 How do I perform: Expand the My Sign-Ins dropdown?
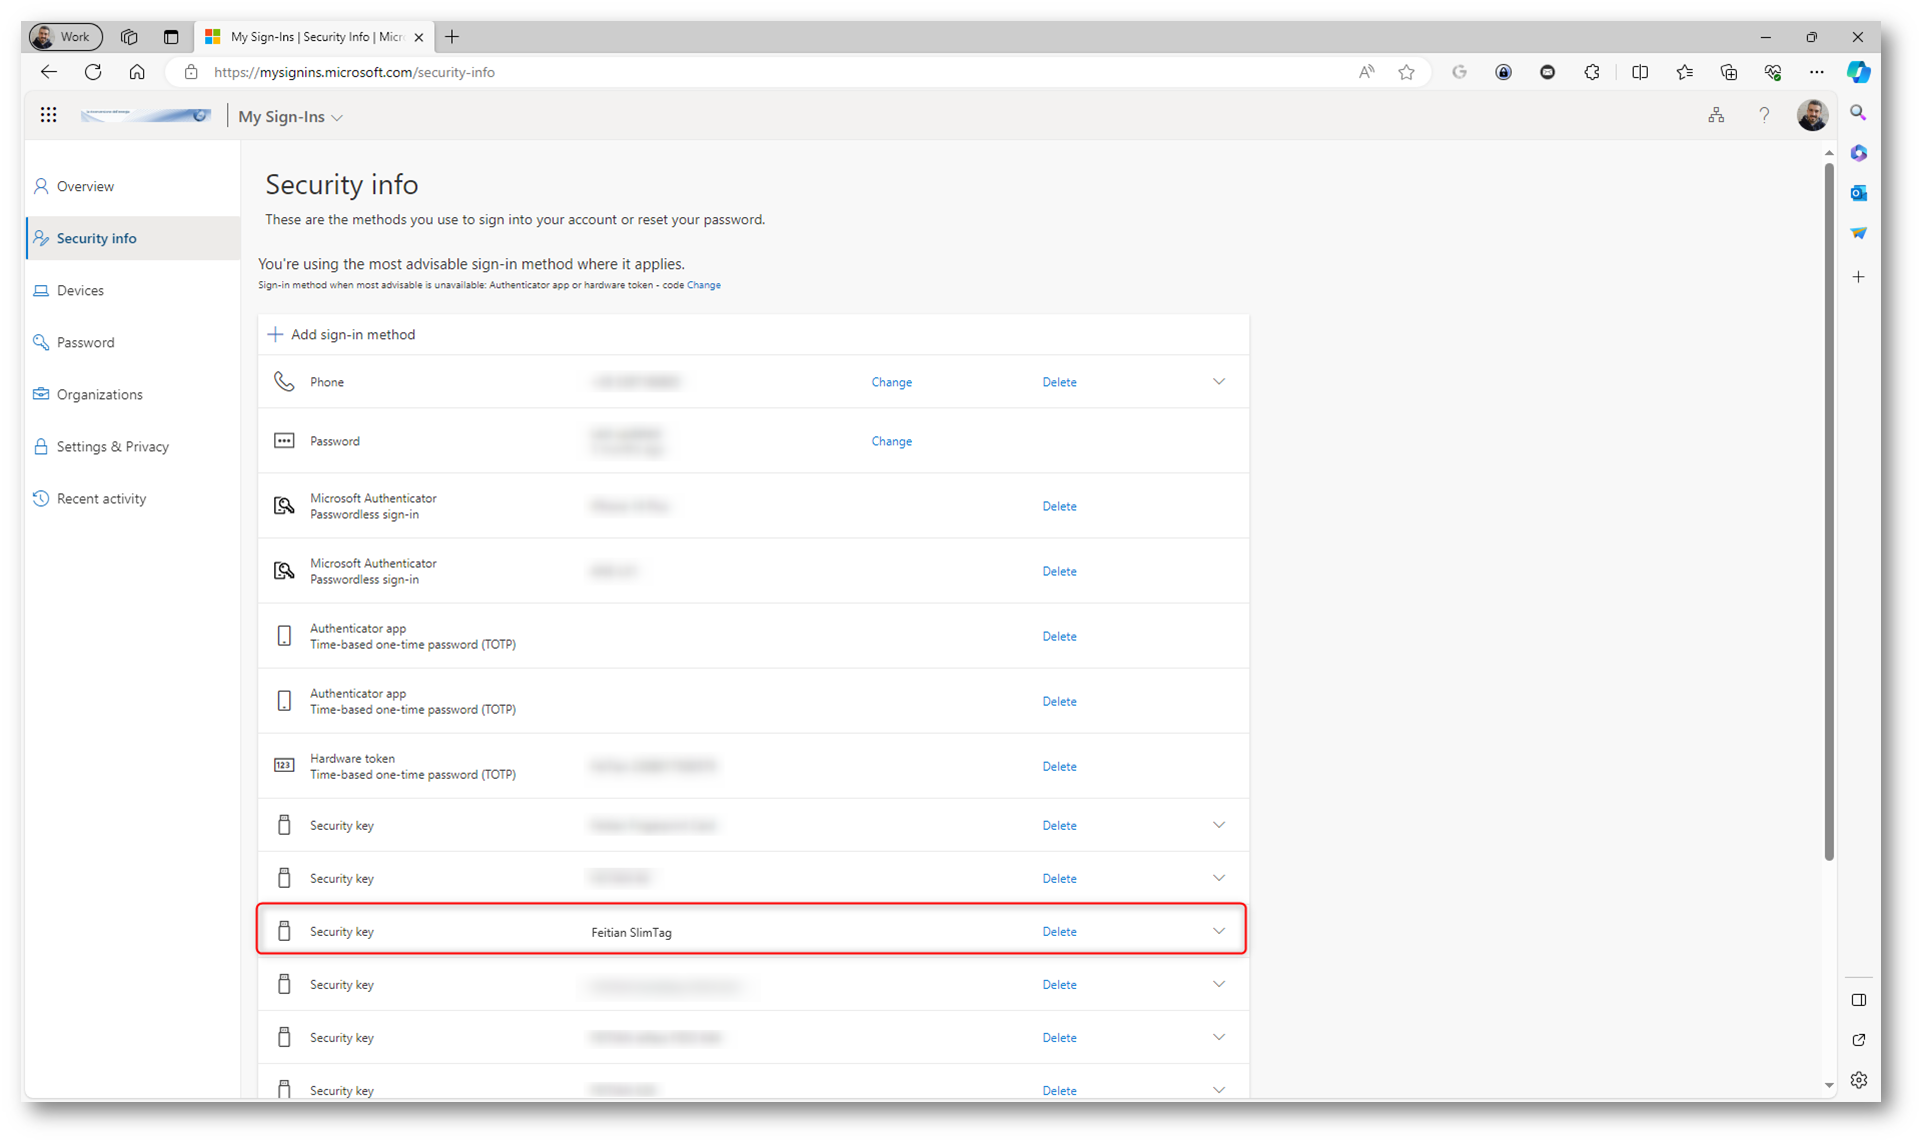pos(290,117)
